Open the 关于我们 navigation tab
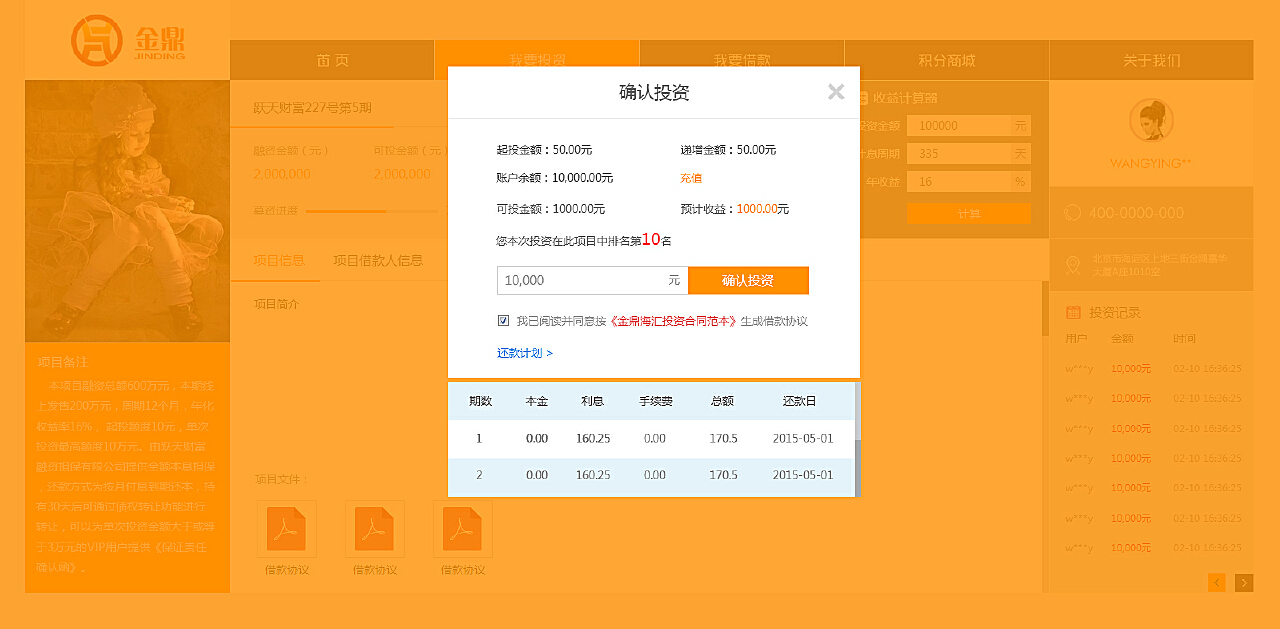Viewport: 1280px width, 629px height. (1151, 60)
